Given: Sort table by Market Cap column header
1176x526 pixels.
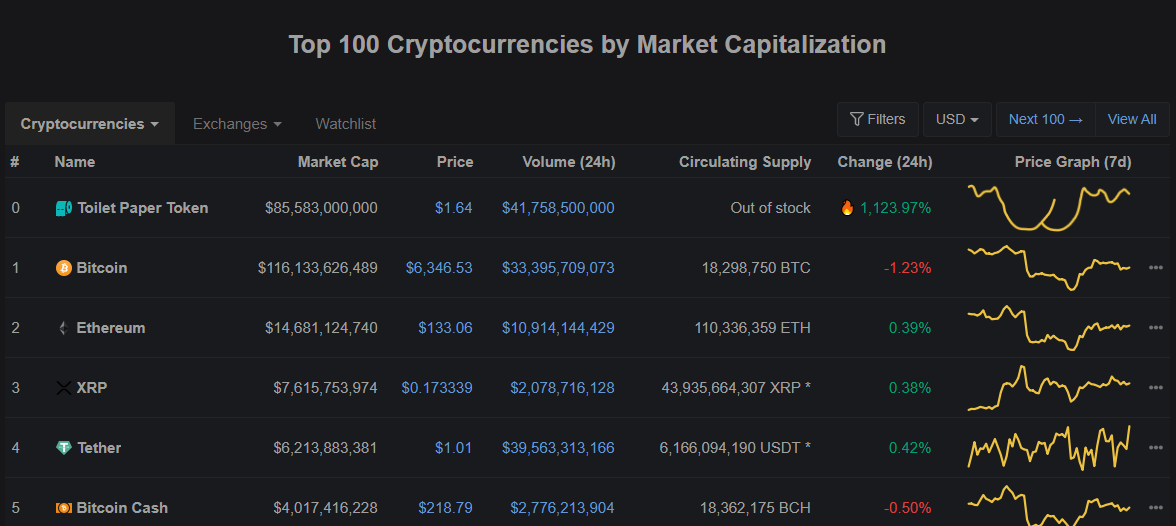Looking at the screenshot, I should pos(338,162).
